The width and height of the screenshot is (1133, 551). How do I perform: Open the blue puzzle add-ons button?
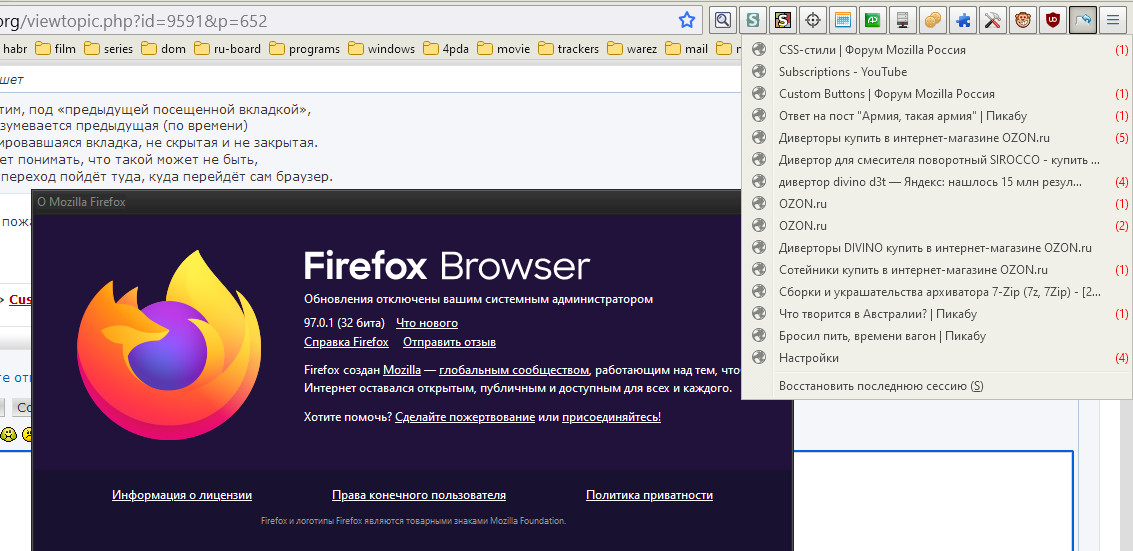pos(962,20)
